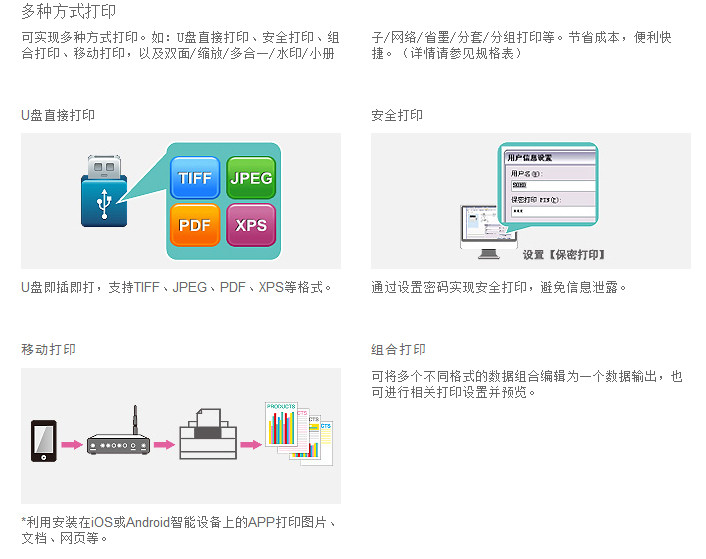Click the U盘直接打印 section heading
The width and height of the screenshot is (706, 559).
pos(58,115)
